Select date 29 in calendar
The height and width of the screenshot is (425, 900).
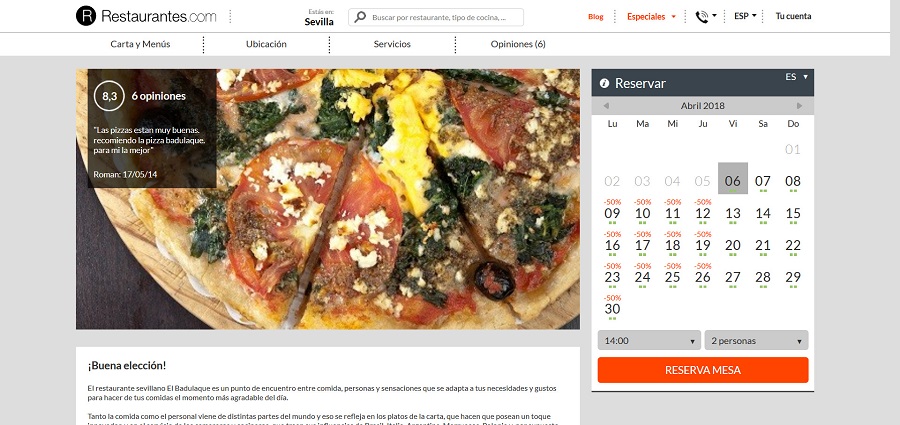[793, 277]
